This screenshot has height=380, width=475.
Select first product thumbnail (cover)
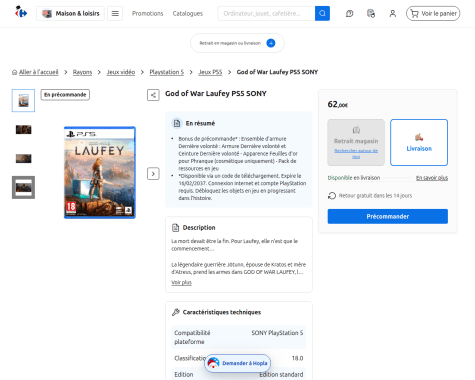[23, 100]
